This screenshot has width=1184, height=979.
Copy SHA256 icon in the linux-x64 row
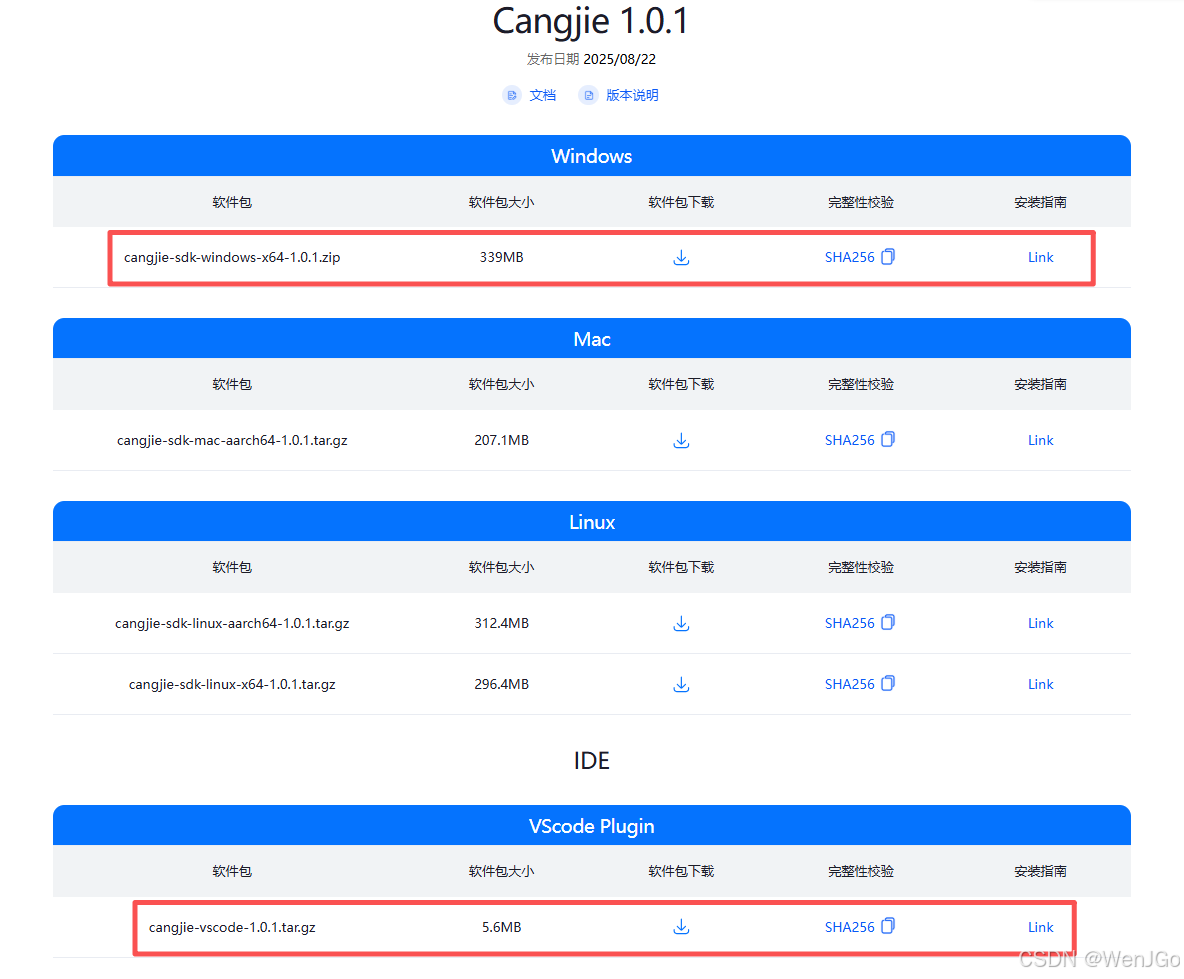[x=888, y=684]
